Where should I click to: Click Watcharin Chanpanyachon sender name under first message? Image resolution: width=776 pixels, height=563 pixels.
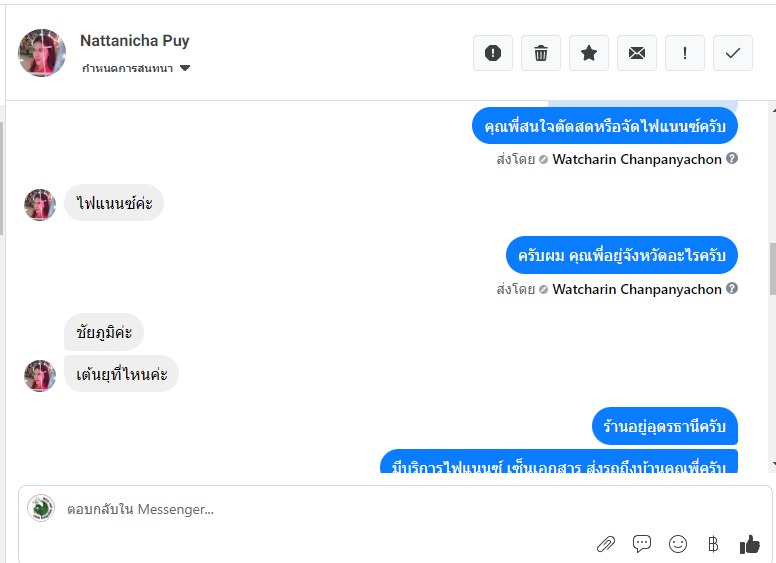(x=637, y=159)
